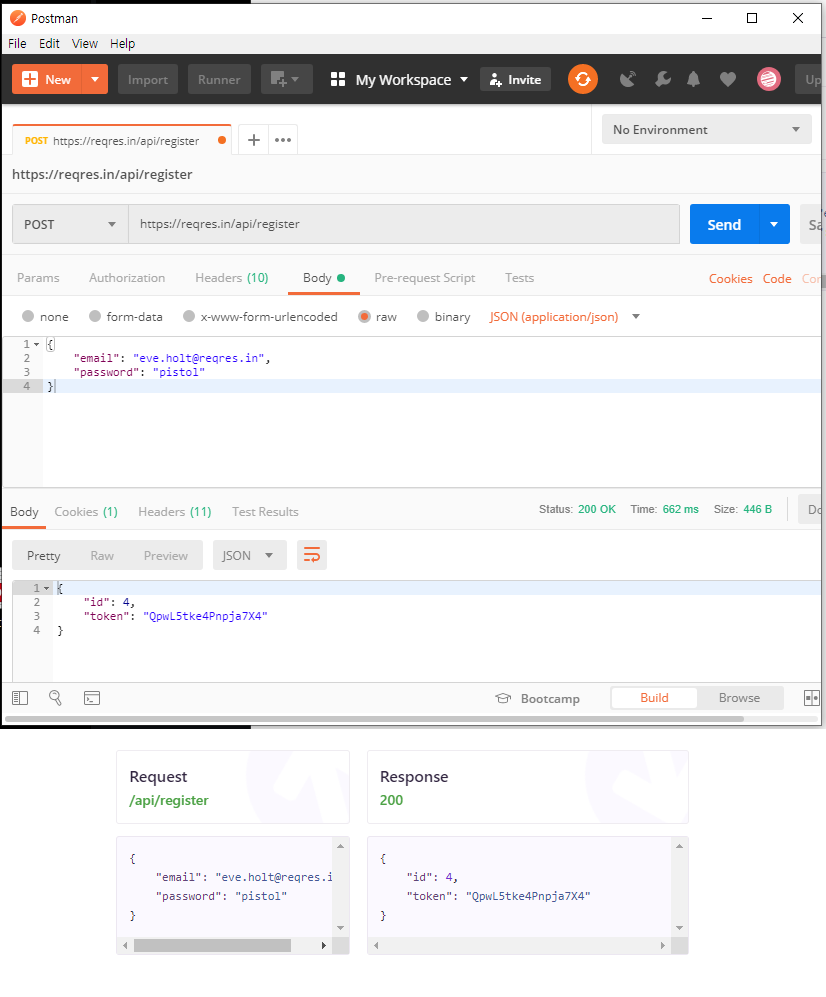Open the File menu
This screenshot has height=997, width=826.
[x=17, y=43]
